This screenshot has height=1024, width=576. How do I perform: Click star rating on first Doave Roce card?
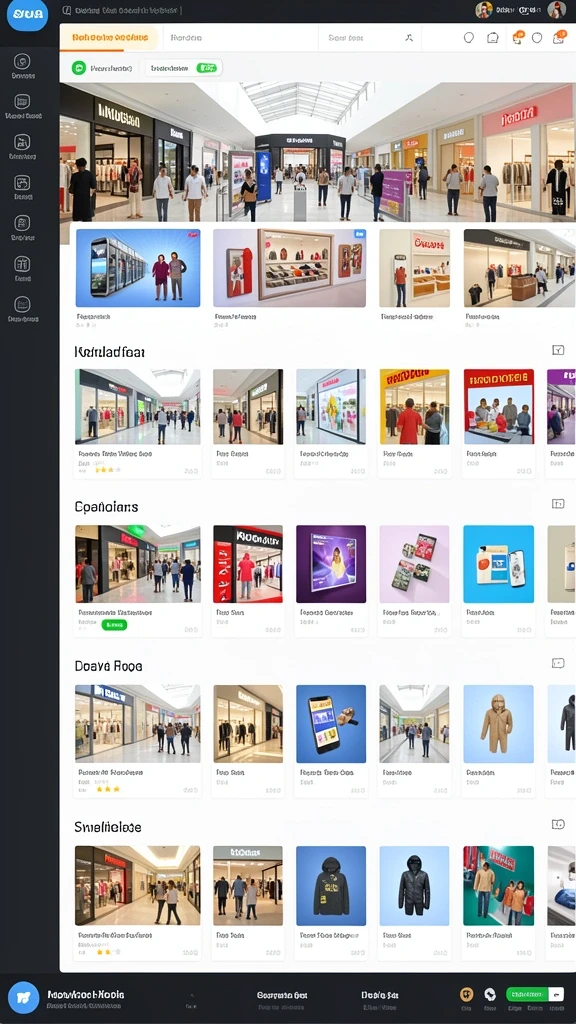point(108,789)
